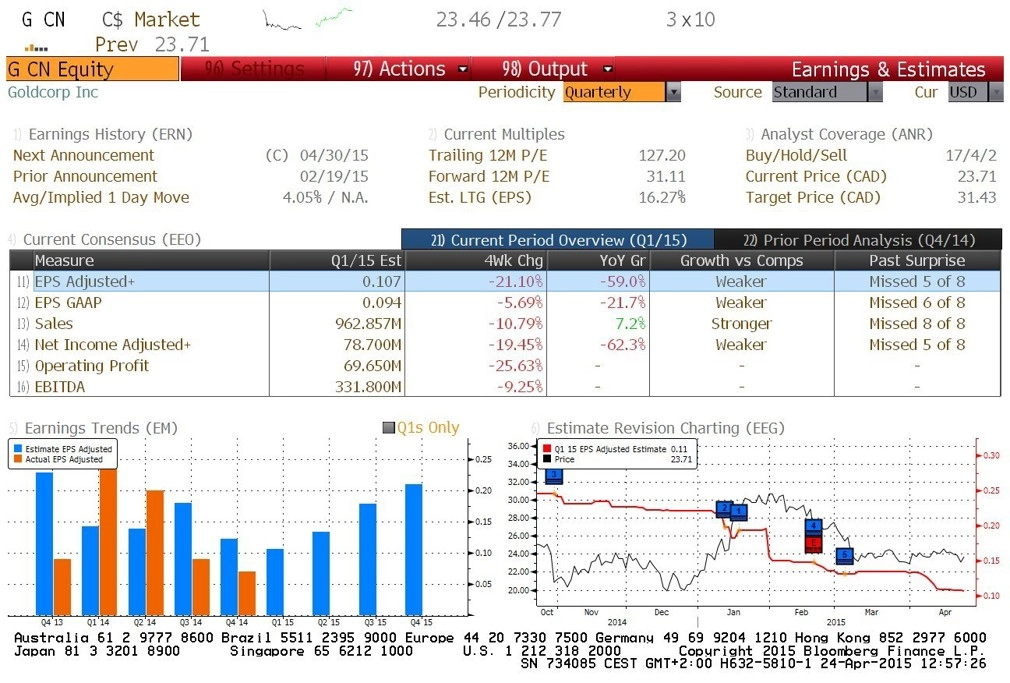Viewport: 1010px width, 683px height.
Task: Click the Q4 15 estimate bar in Earnings Trends
Action: 414,550
